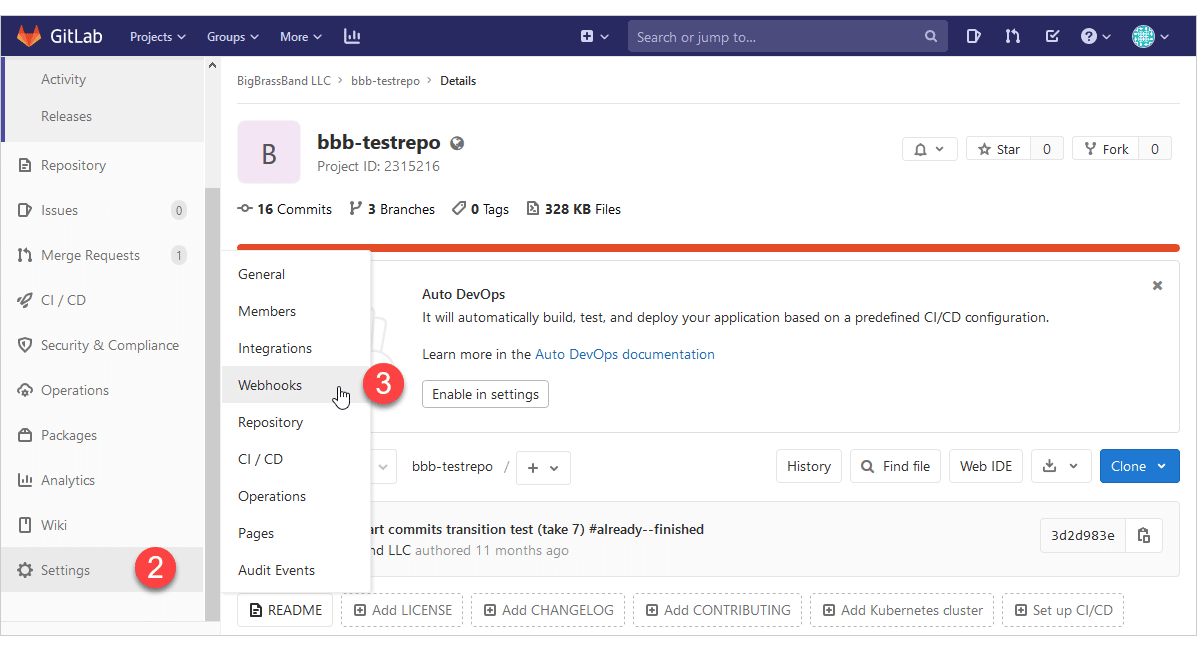
Task: Open the analytics chart icon in navbar
Action: point(352,36)
